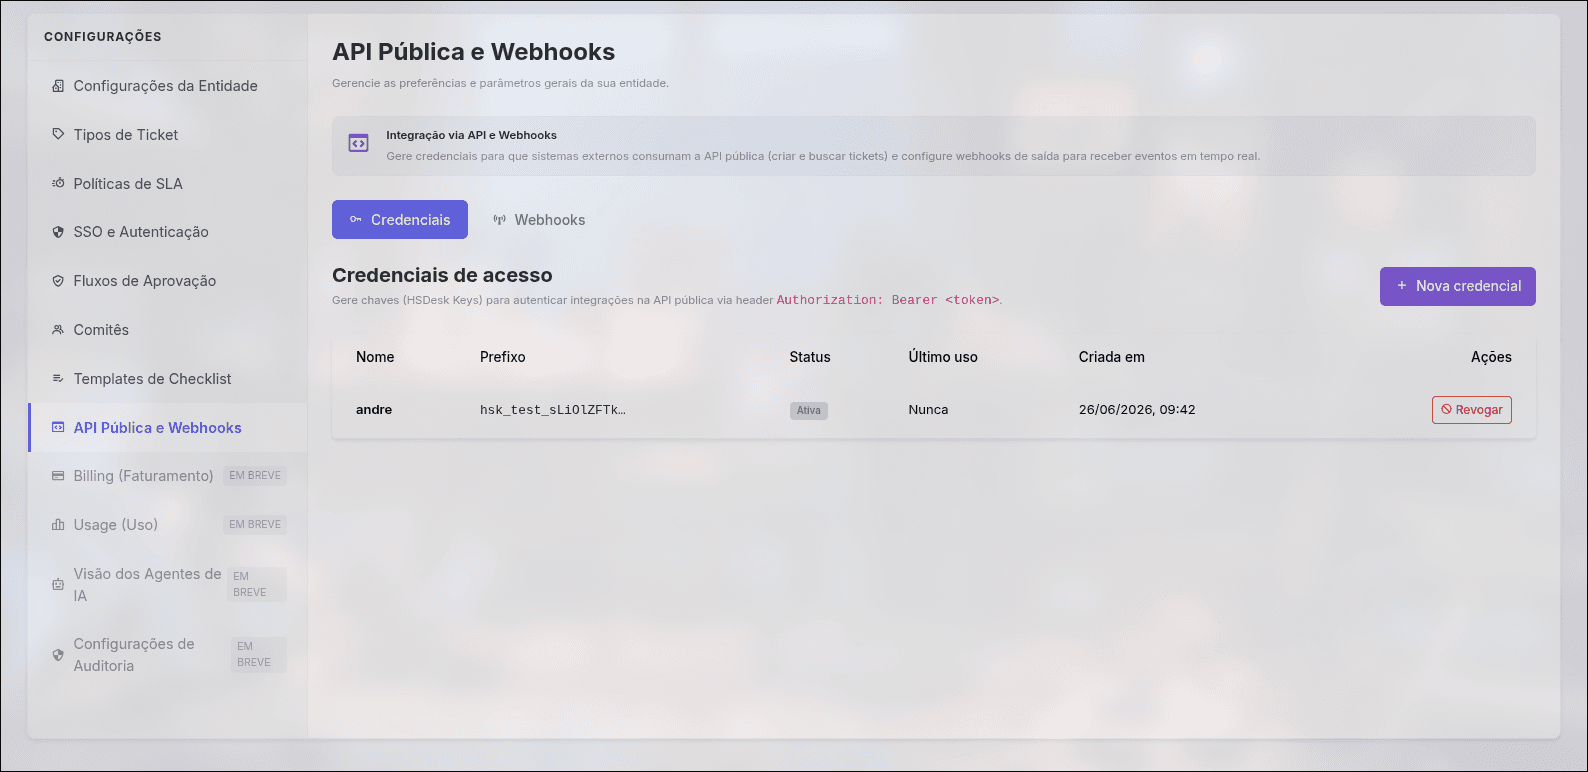Click the SSO e Autenticação shield icon
Viewport: 1588px width, 772px height.
click(58, 232)
